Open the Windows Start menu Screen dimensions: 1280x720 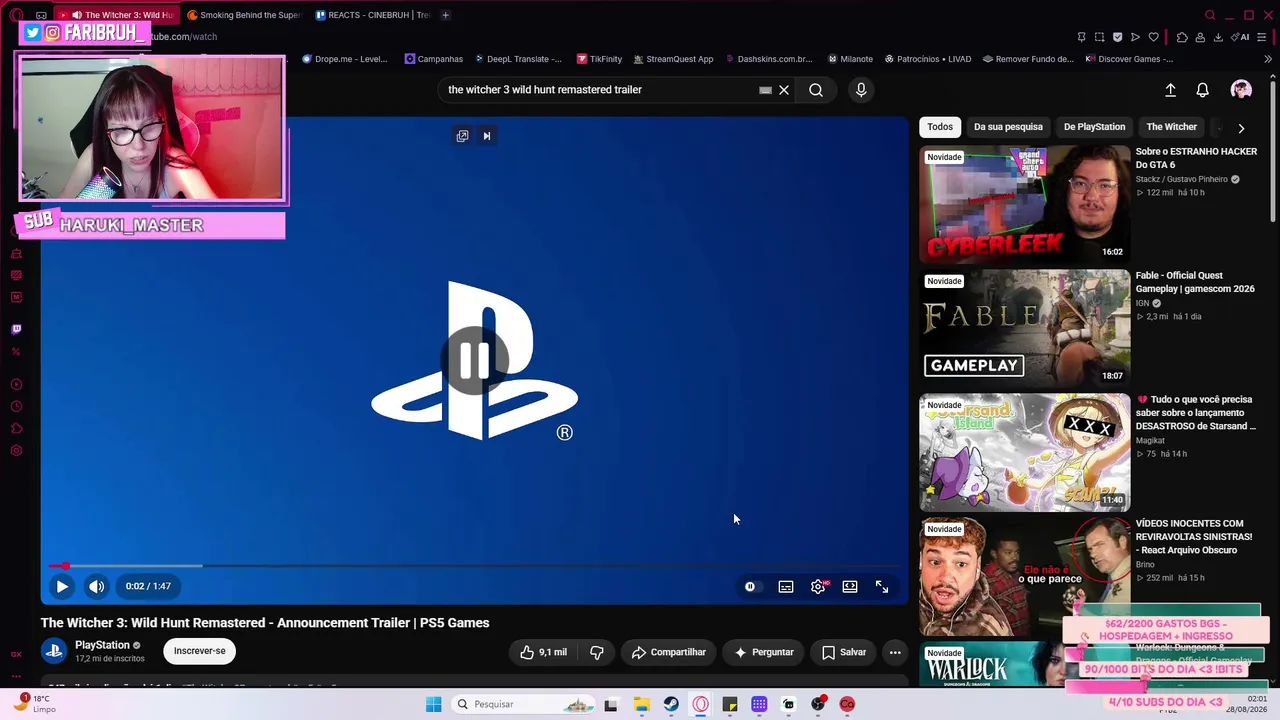click(433, 704)
